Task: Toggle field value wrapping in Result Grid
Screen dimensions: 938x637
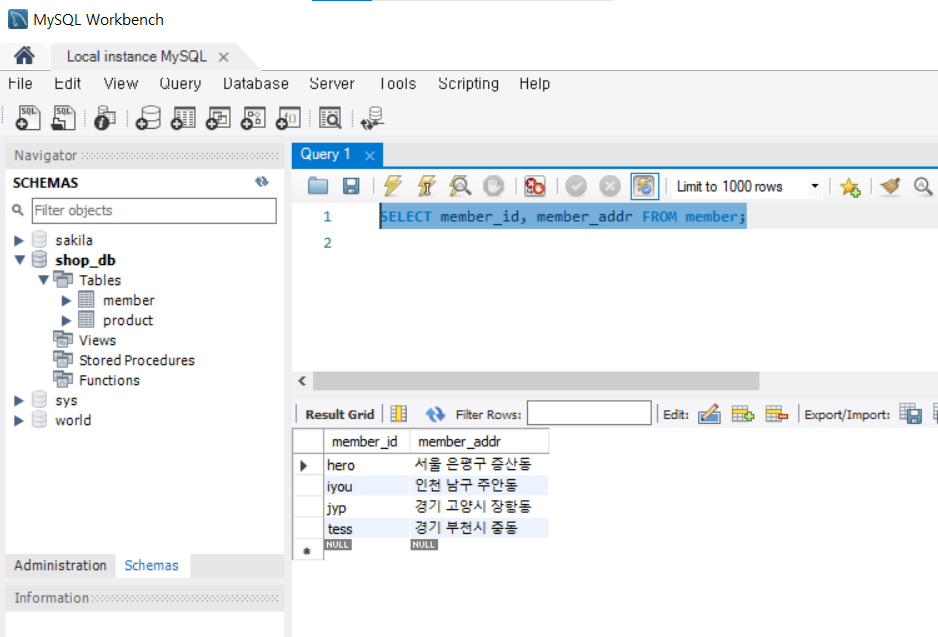Action: 398,414
